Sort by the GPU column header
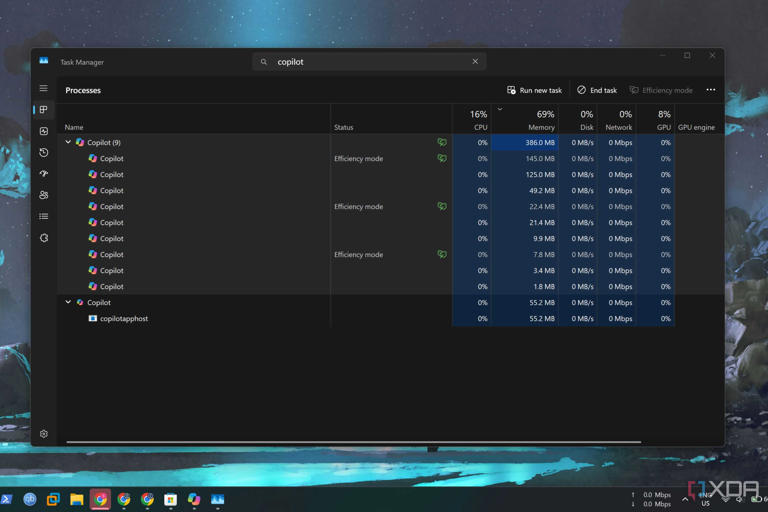 (x=655, y=119)
